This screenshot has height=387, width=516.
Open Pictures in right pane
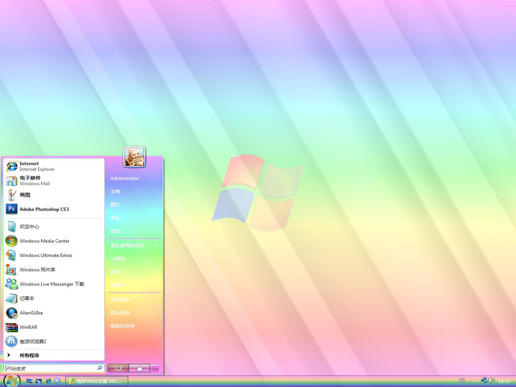[x=134, y=205]
